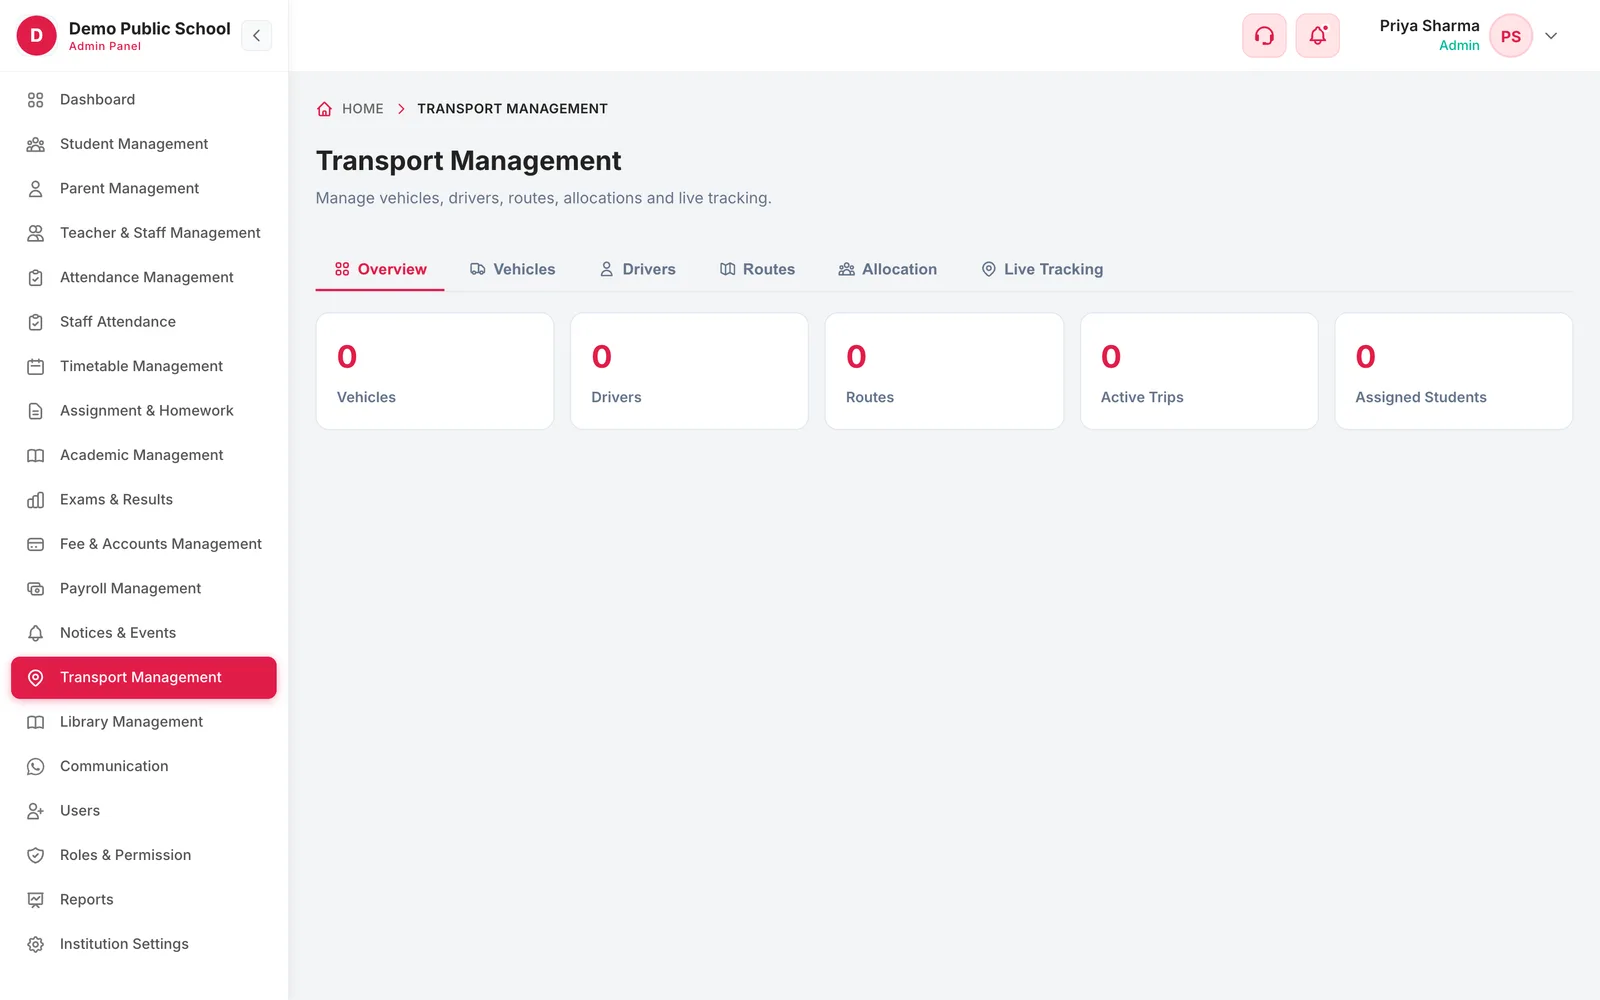Click the Dashboard grid icon in sidebar
Viewport: 1600px width, 1000px height.
click(35, 100)
